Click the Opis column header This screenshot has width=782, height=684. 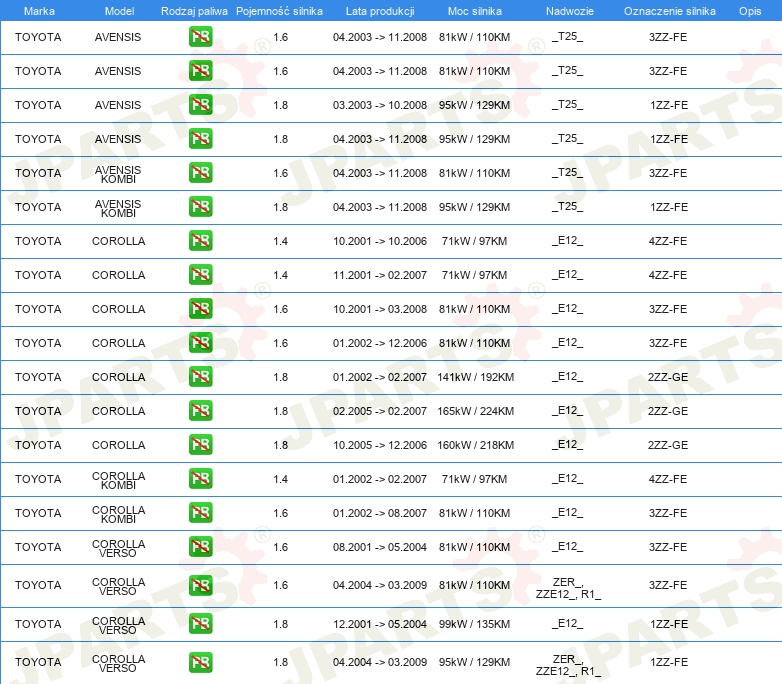[750, 11]
